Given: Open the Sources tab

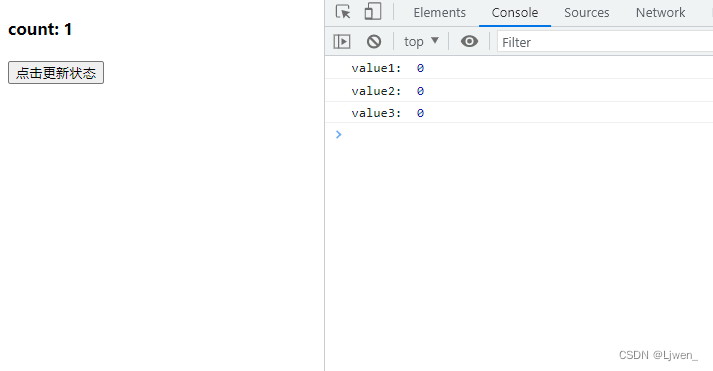Looking at the screenshot, I should [587, 12].
